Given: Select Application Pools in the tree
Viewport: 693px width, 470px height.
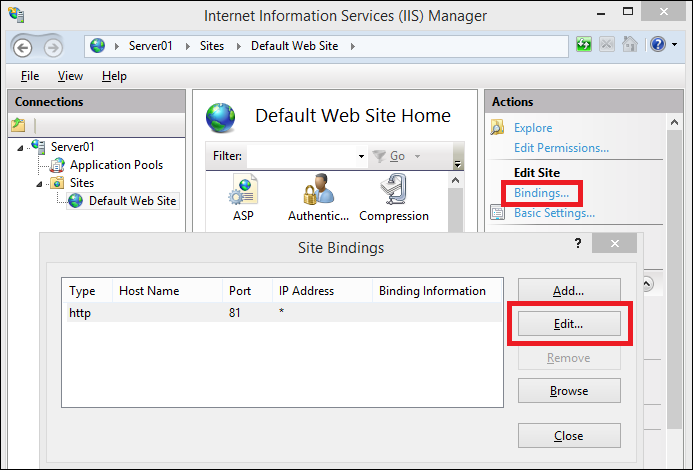Looking at the screenshot, I should tap(116, 165).
